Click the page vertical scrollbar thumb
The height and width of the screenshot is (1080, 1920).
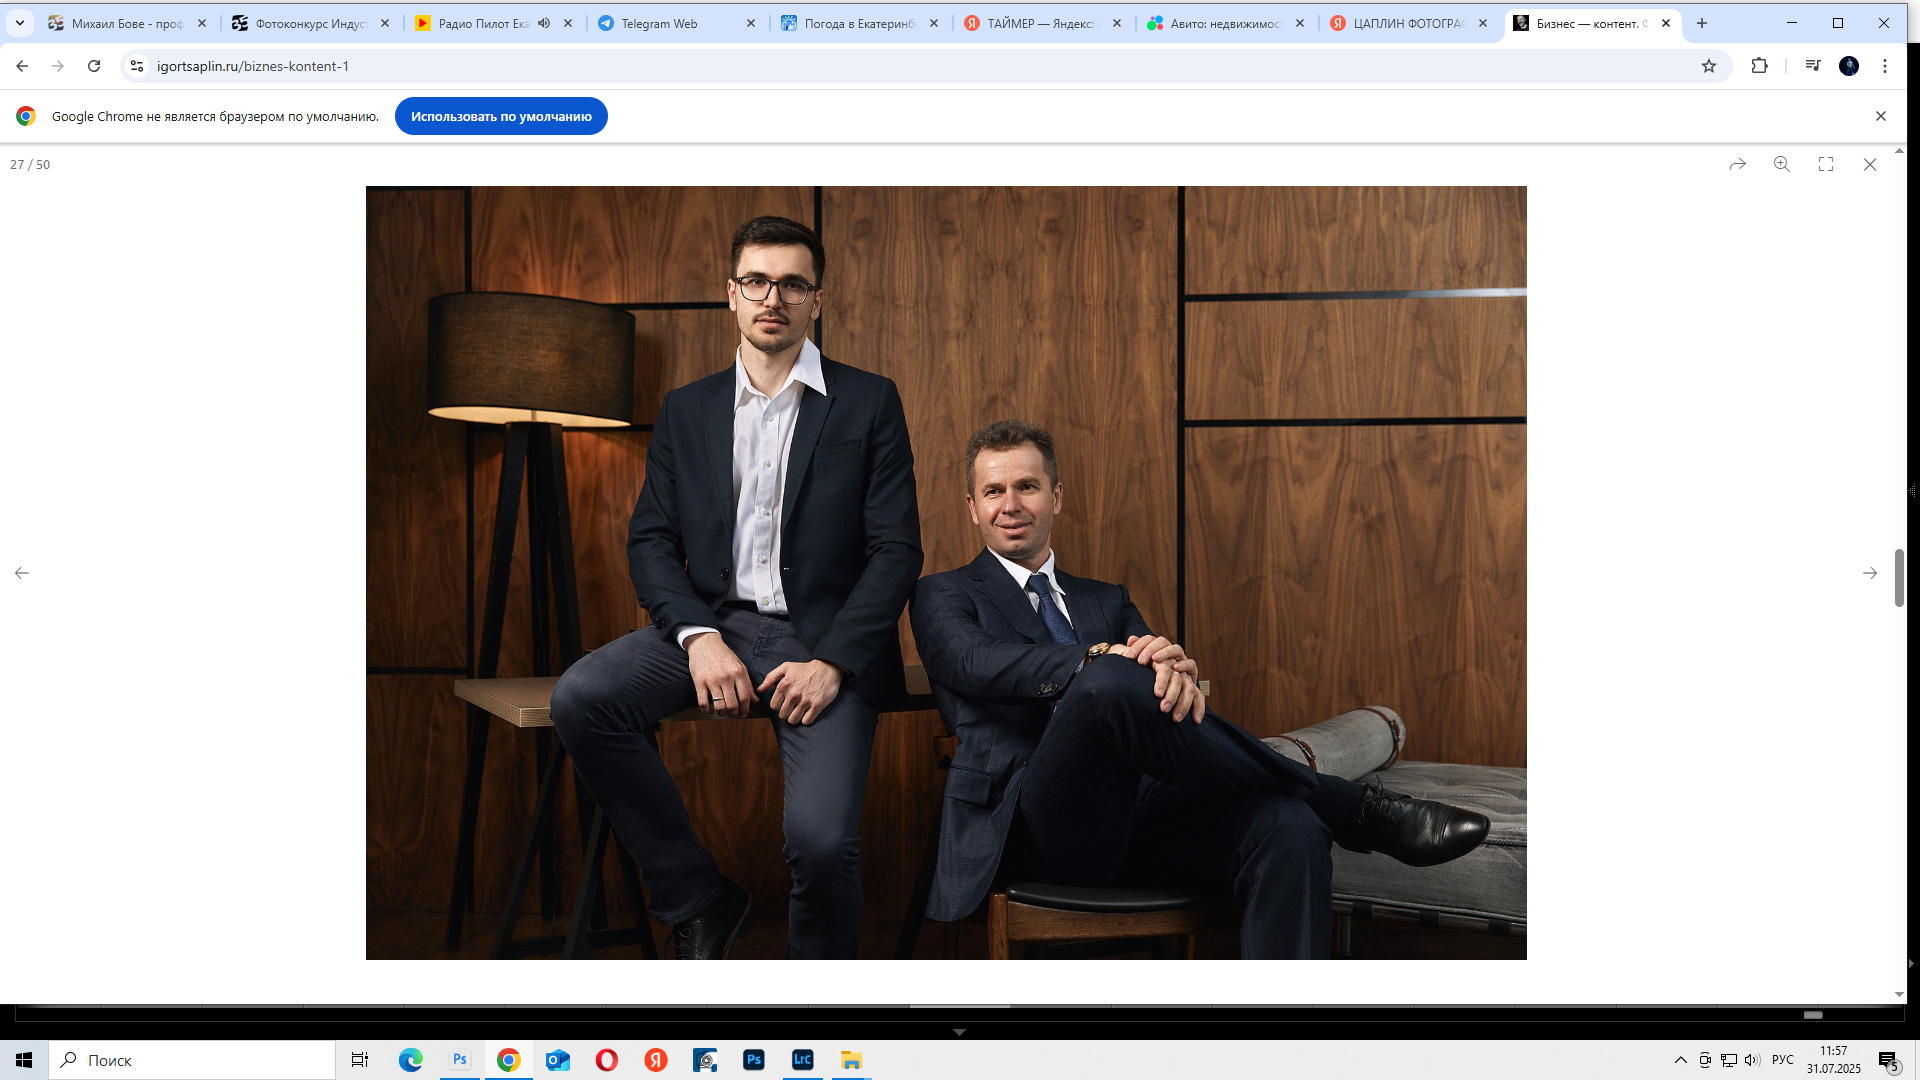tap(1899, 577)
